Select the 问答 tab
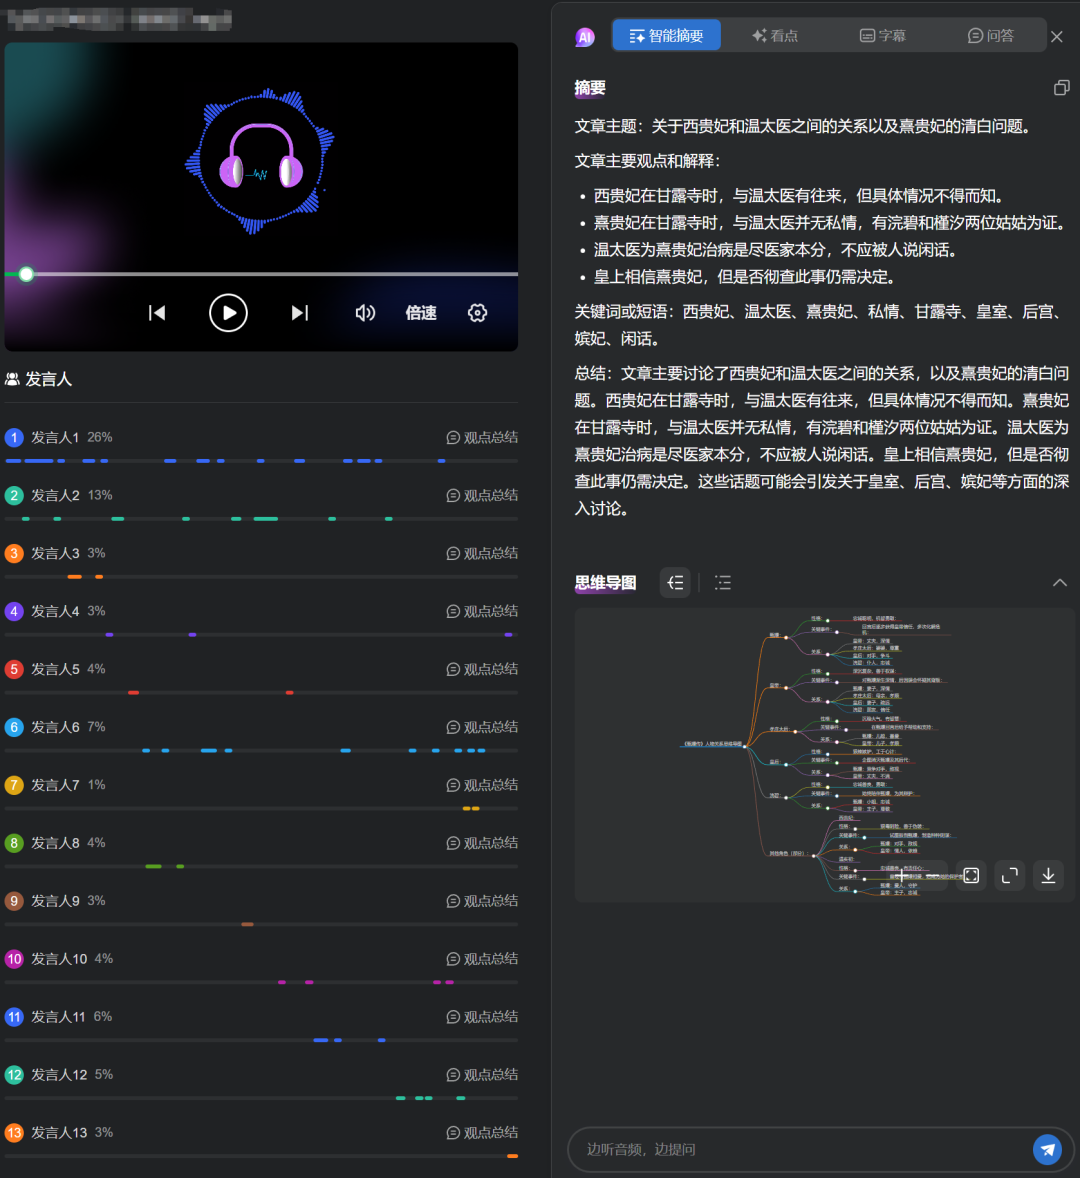The height and width of the screenshot is (1178, 1080). click(991, 35)
